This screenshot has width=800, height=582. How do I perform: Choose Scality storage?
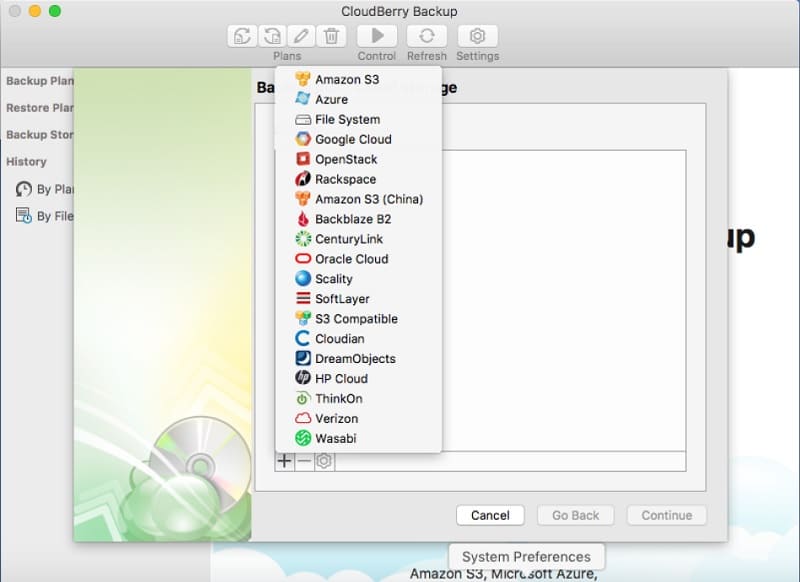[358, 279]
